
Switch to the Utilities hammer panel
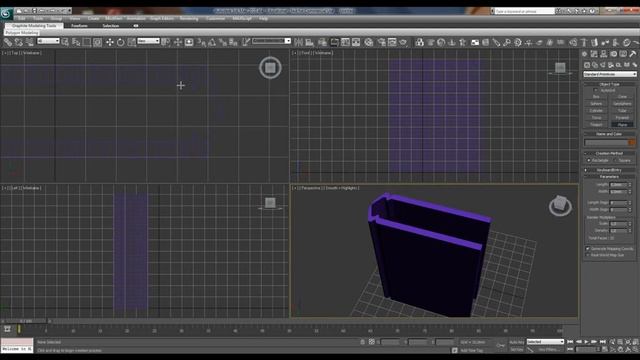(x=633, y=53)
